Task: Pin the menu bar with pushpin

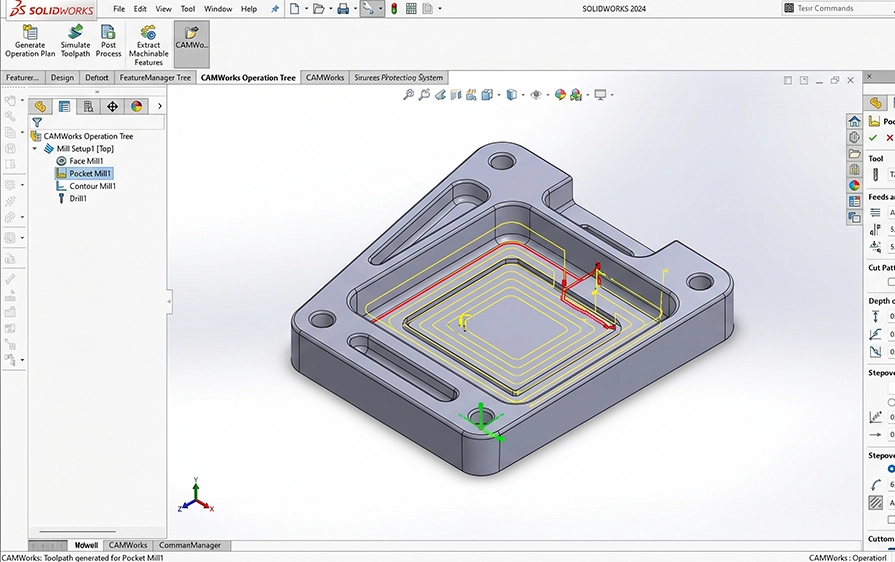Action: click(275, 9)
